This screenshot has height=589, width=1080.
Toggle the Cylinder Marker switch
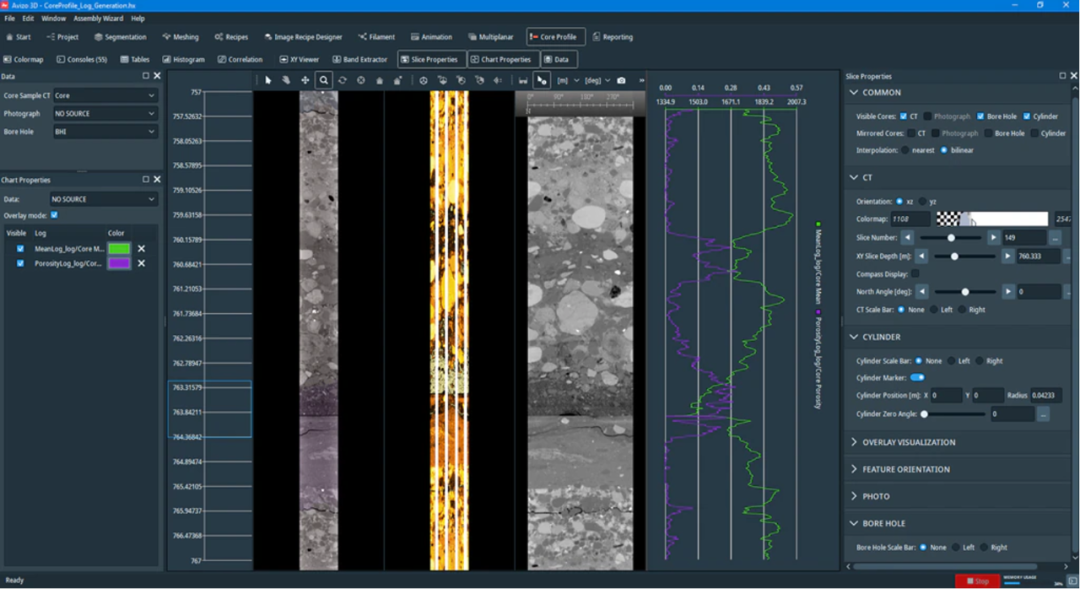point(917,377)
